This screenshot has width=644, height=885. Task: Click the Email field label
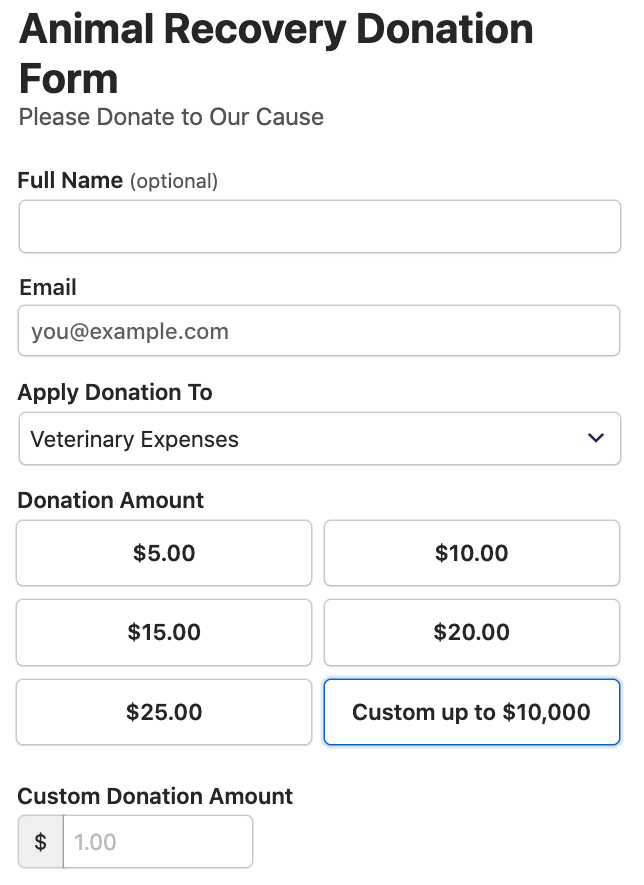pos(48,288)
